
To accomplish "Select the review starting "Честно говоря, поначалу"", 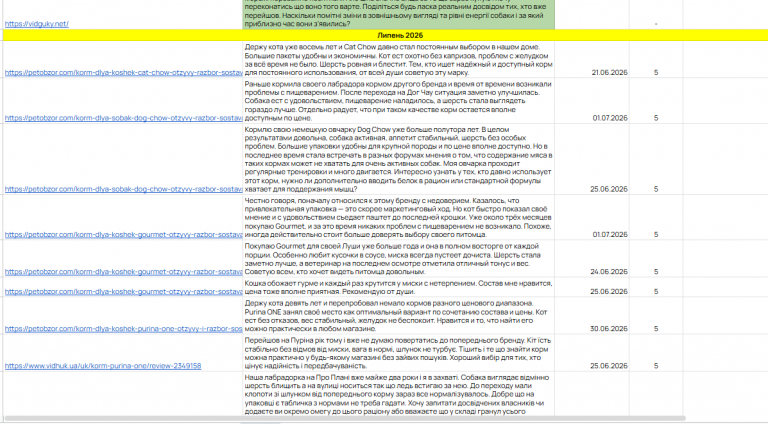I will coord(399,217).
